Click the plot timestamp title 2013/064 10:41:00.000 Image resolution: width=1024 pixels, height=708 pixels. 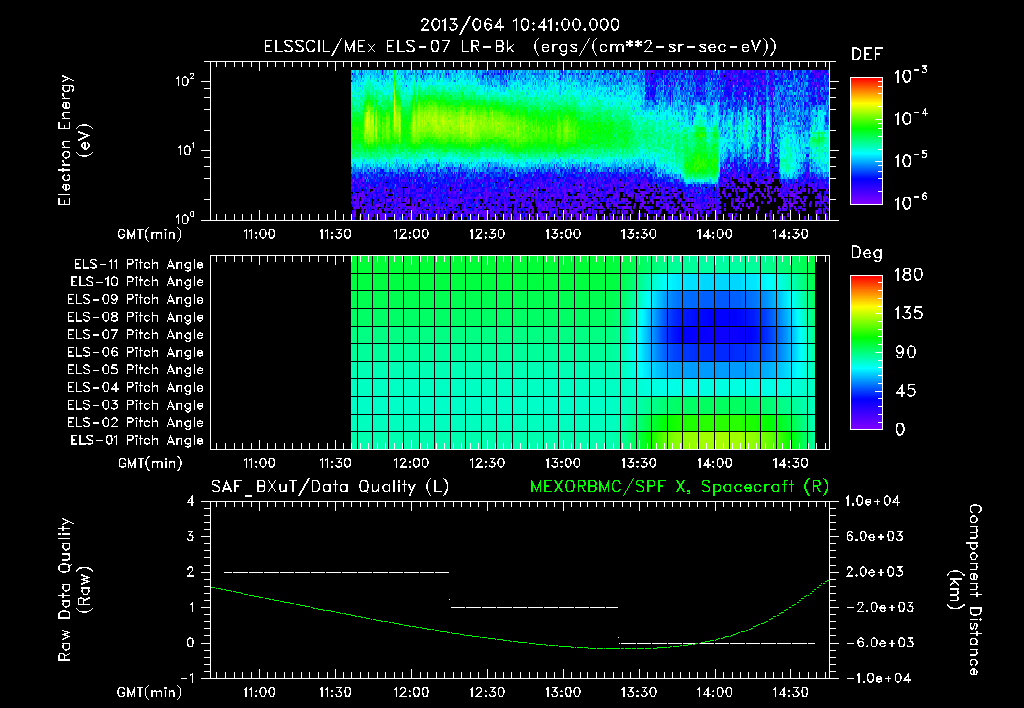coord(520,25)
